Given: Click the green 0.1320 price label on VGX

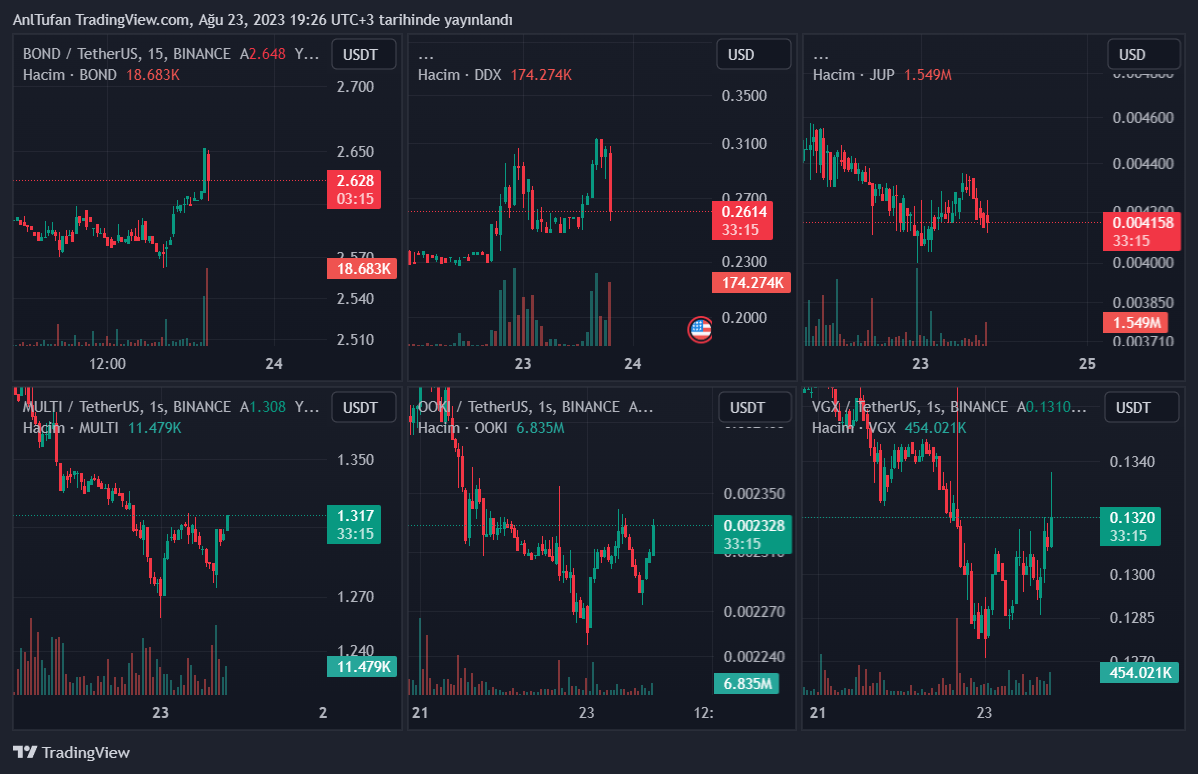Looking at the screenshot, I should click(x=1131, y=518).
